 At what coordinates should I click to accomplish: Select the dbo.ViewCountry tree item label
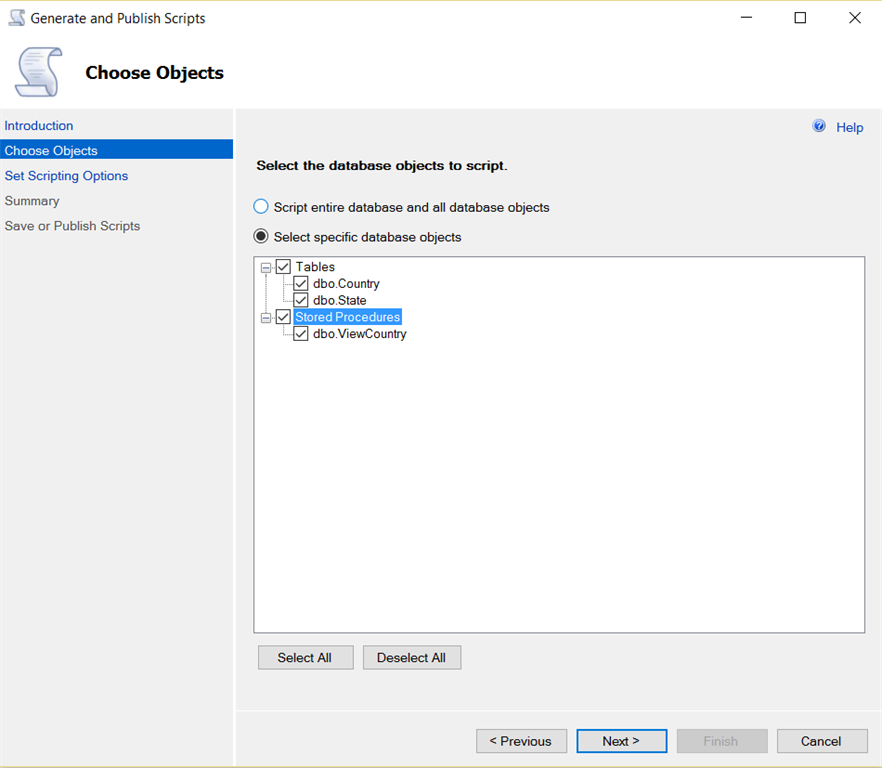click(359, 334)
